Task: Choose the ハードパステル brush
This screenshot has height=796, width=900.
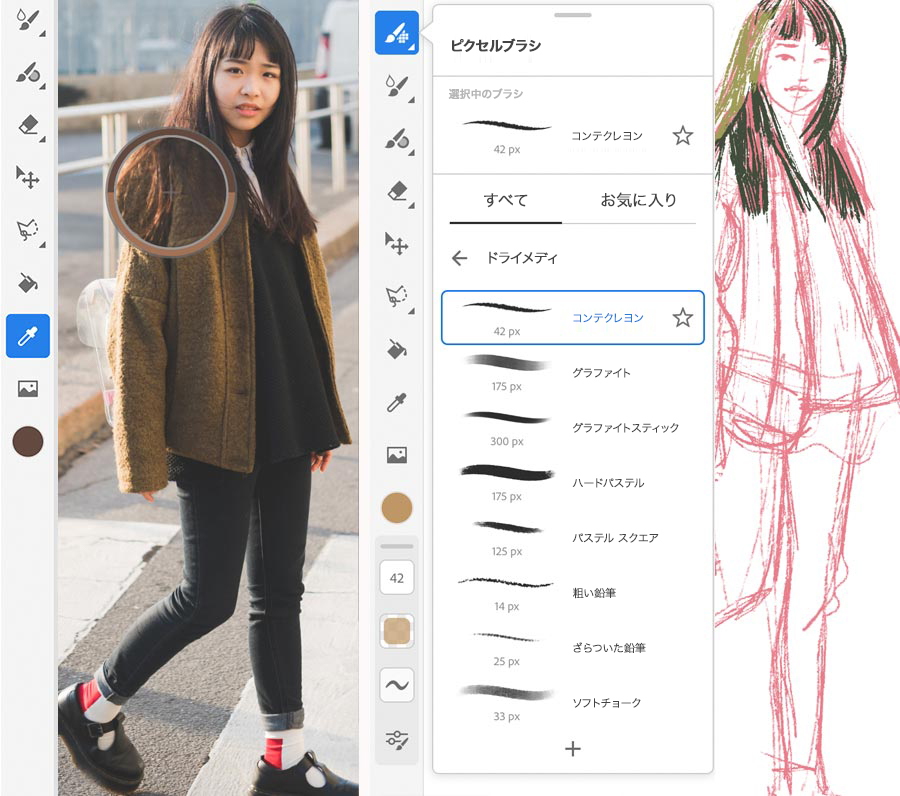Action: 573,483
